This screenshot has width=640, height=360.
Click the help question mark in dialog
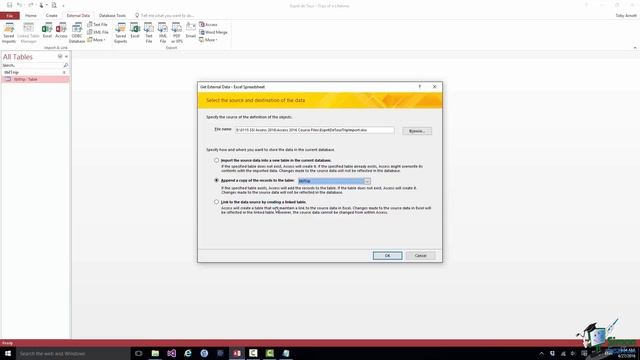420,87
